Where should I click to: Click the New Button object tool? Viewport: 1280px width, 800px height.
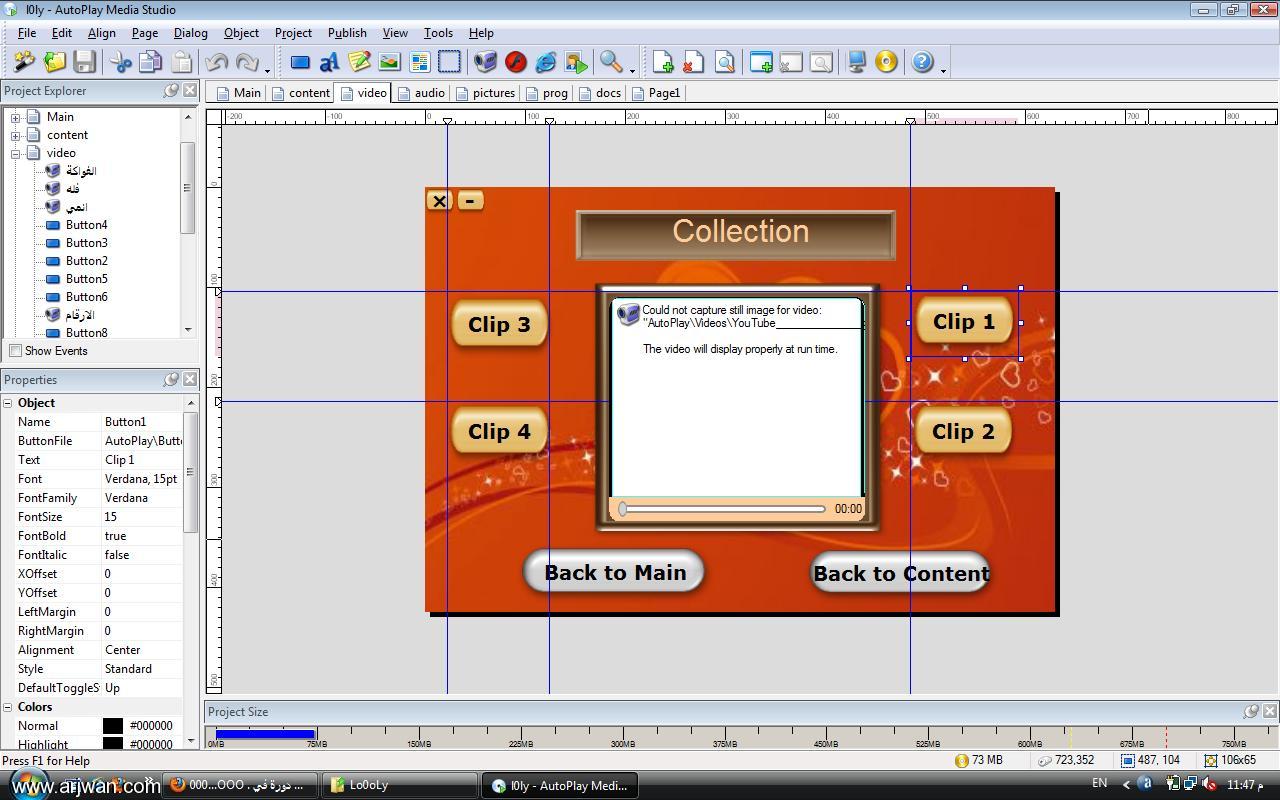point(300,62)
